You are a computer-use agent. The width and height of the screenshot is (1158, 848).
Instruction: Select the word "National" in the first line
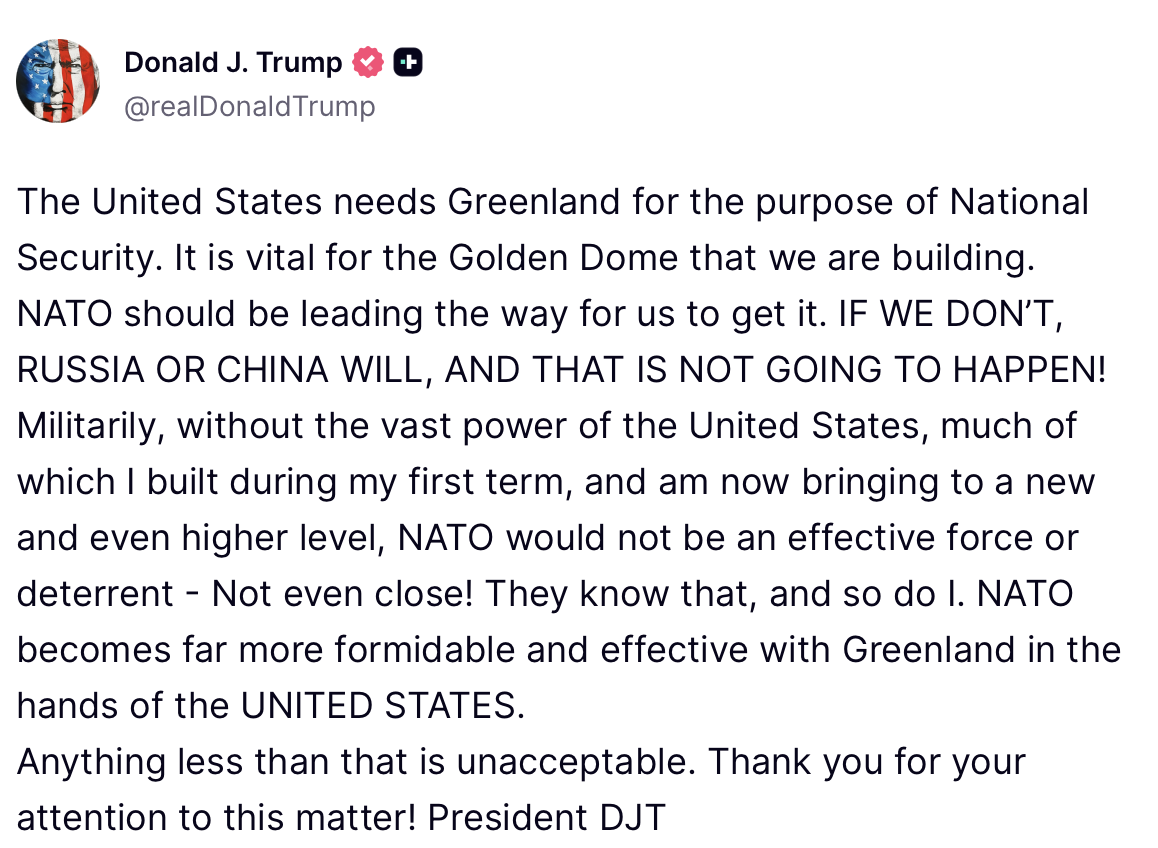click(1018, 203)
